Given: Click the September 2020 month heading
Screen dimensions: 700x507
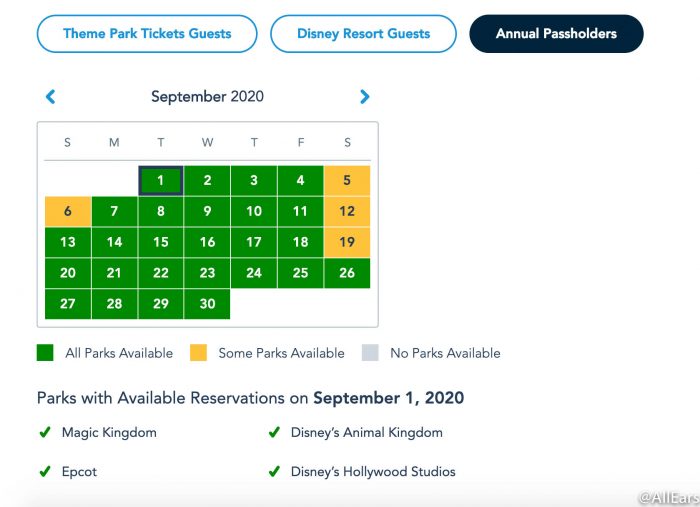Looking at the screenshot, I should pos(208,96).
